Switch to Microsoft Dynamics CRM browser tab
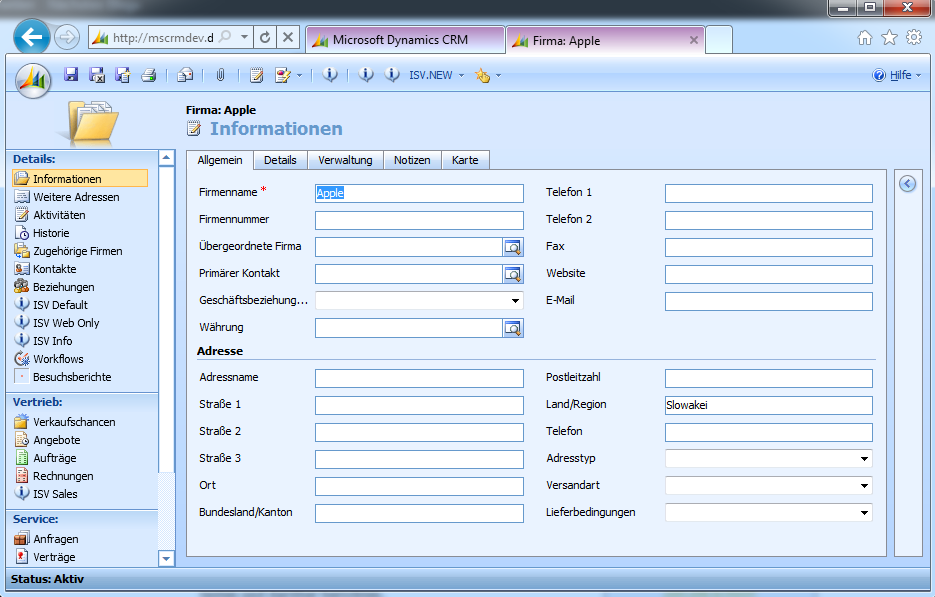This screenshot has width=935, height=597. 405,40
